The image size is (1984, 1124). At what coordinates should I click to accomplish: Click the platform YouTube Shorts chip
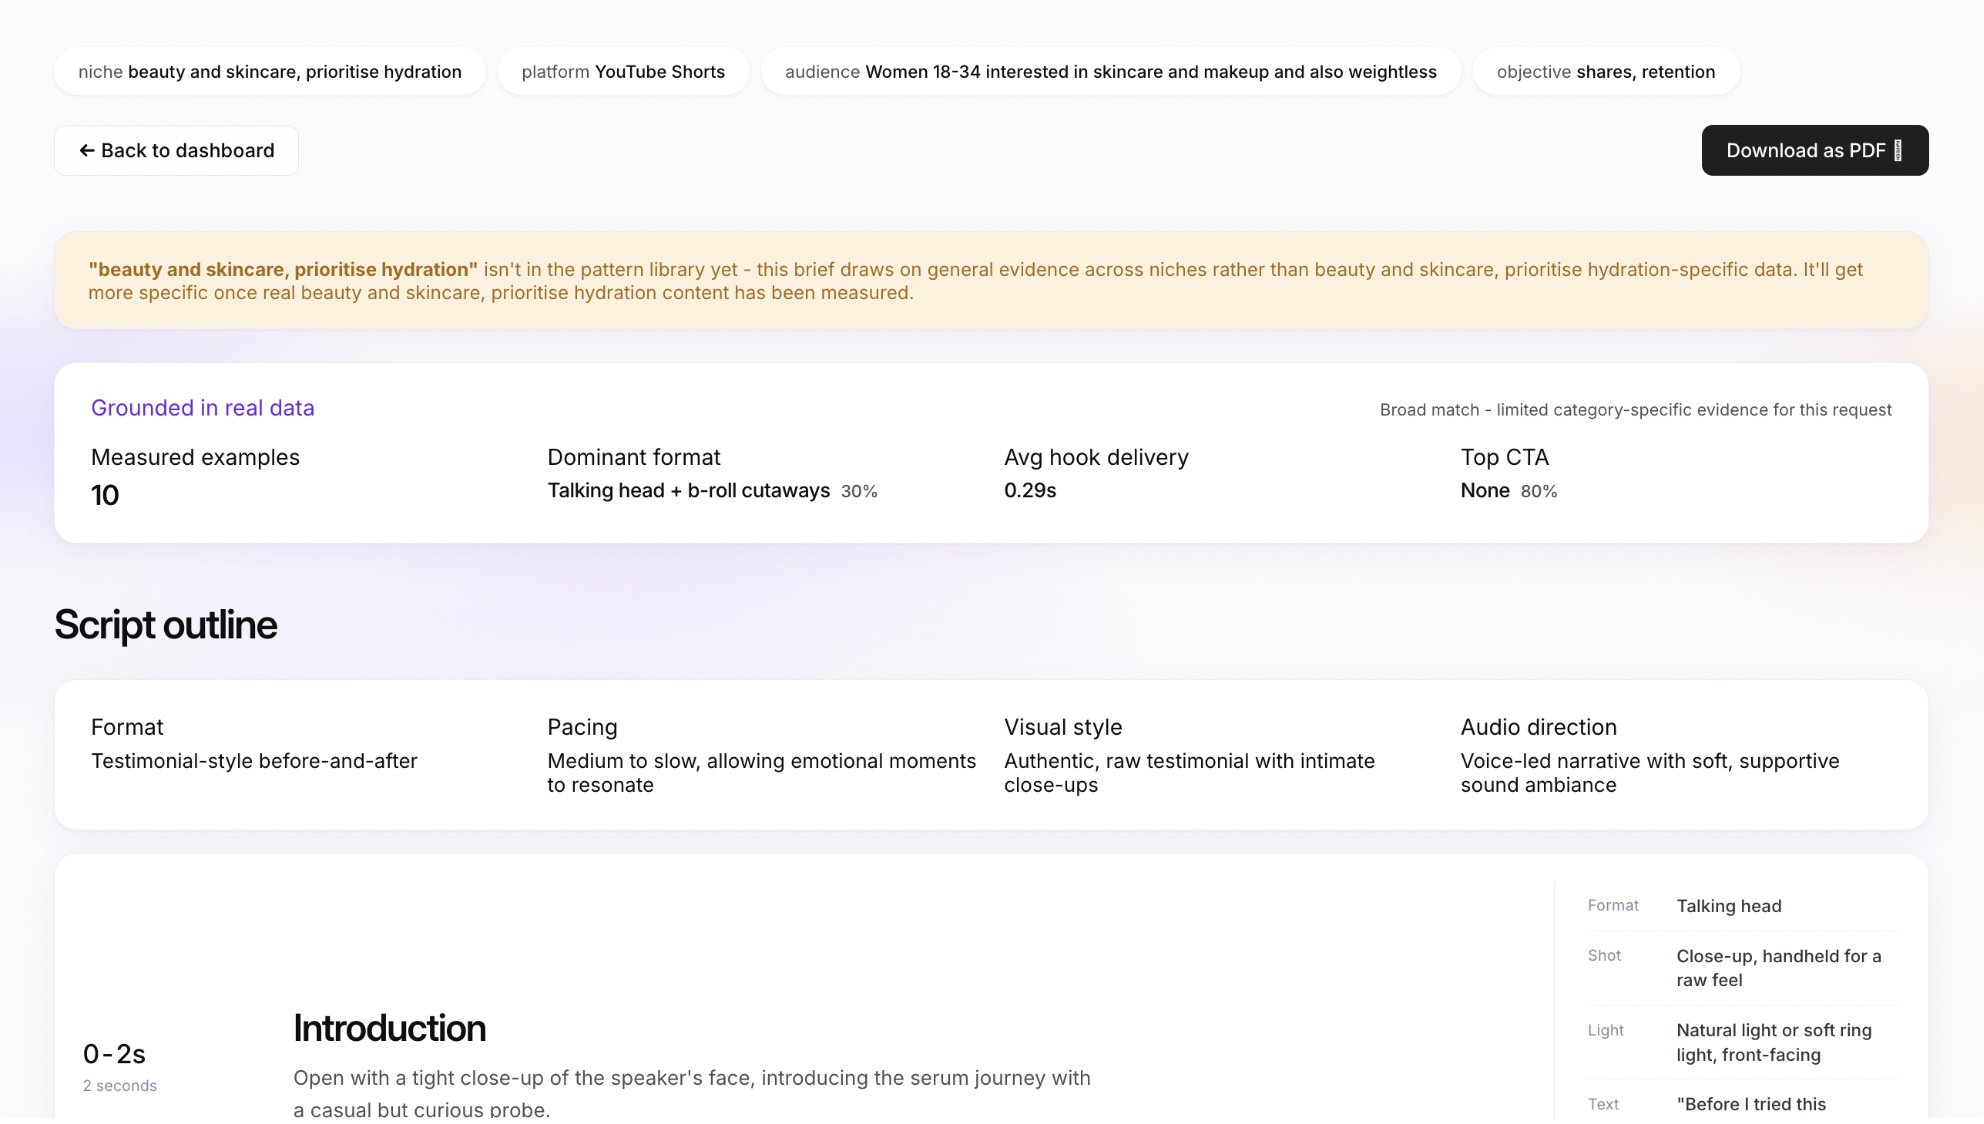click(x=623, y=72)
